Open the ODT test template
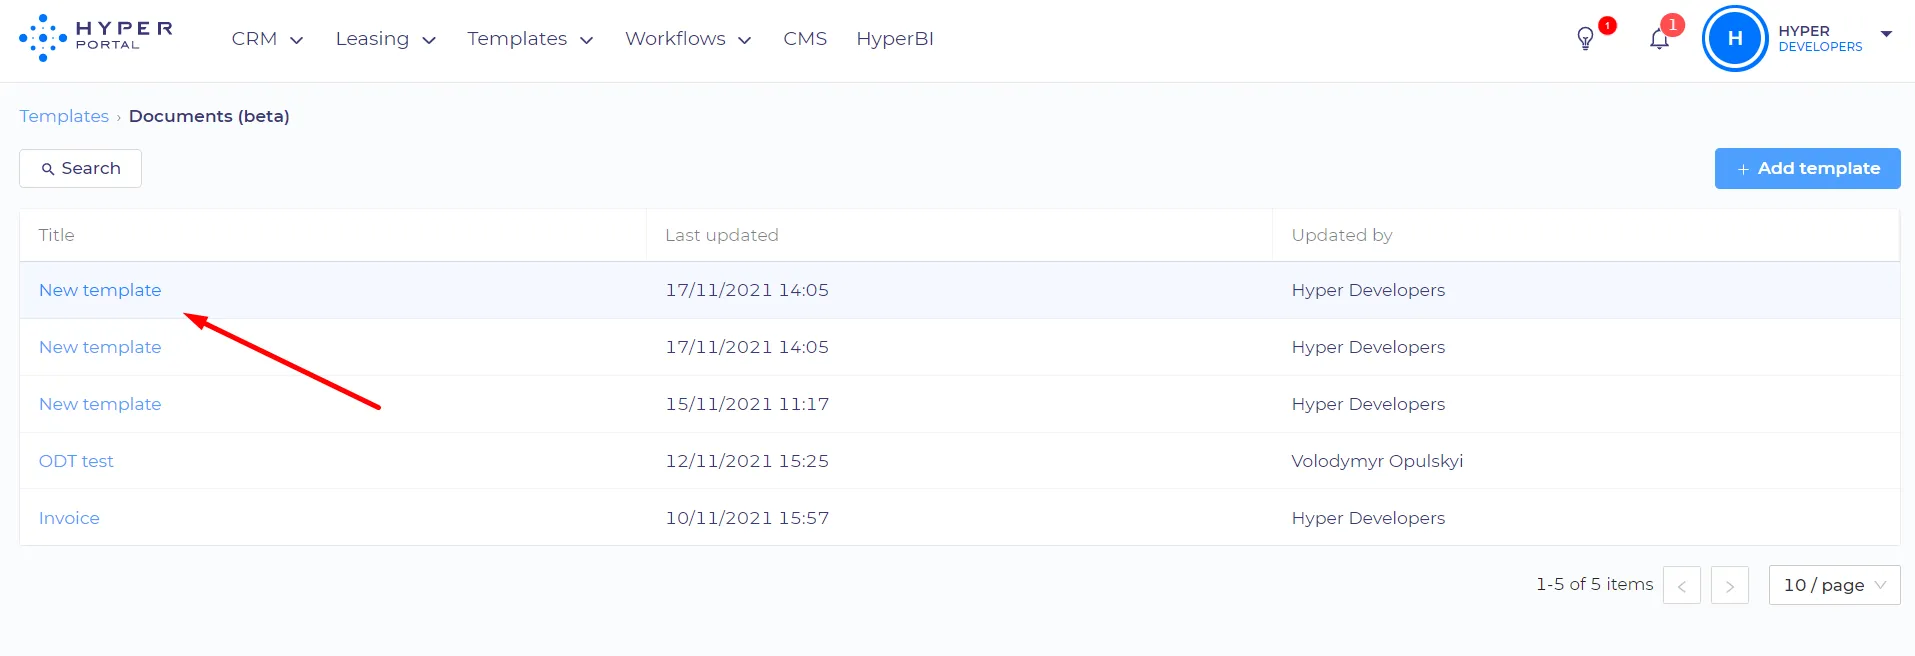1915x656 pixels. (76, 461)
